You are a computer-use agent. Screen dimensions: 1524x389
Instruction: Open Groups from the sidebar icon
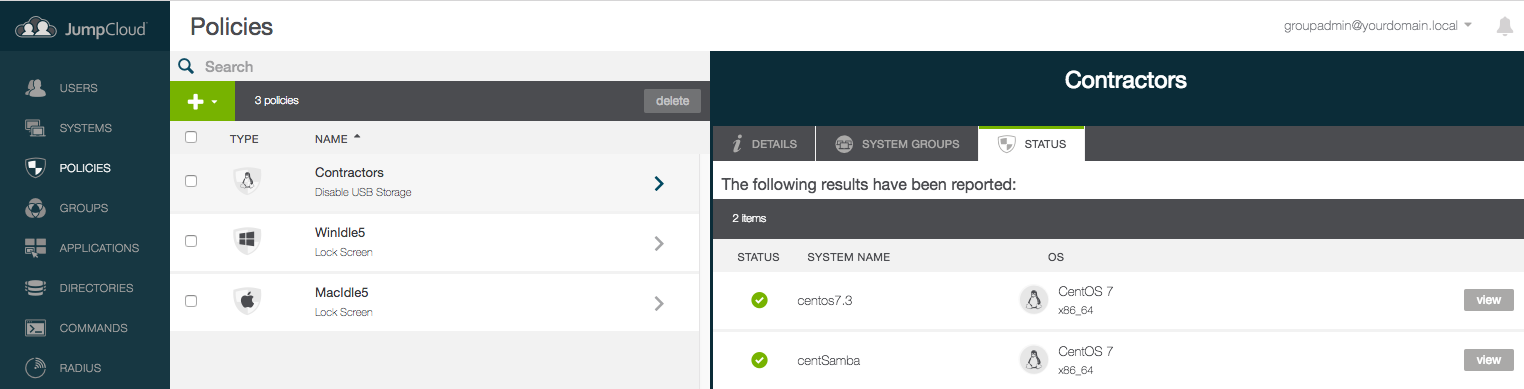(36, 208)
